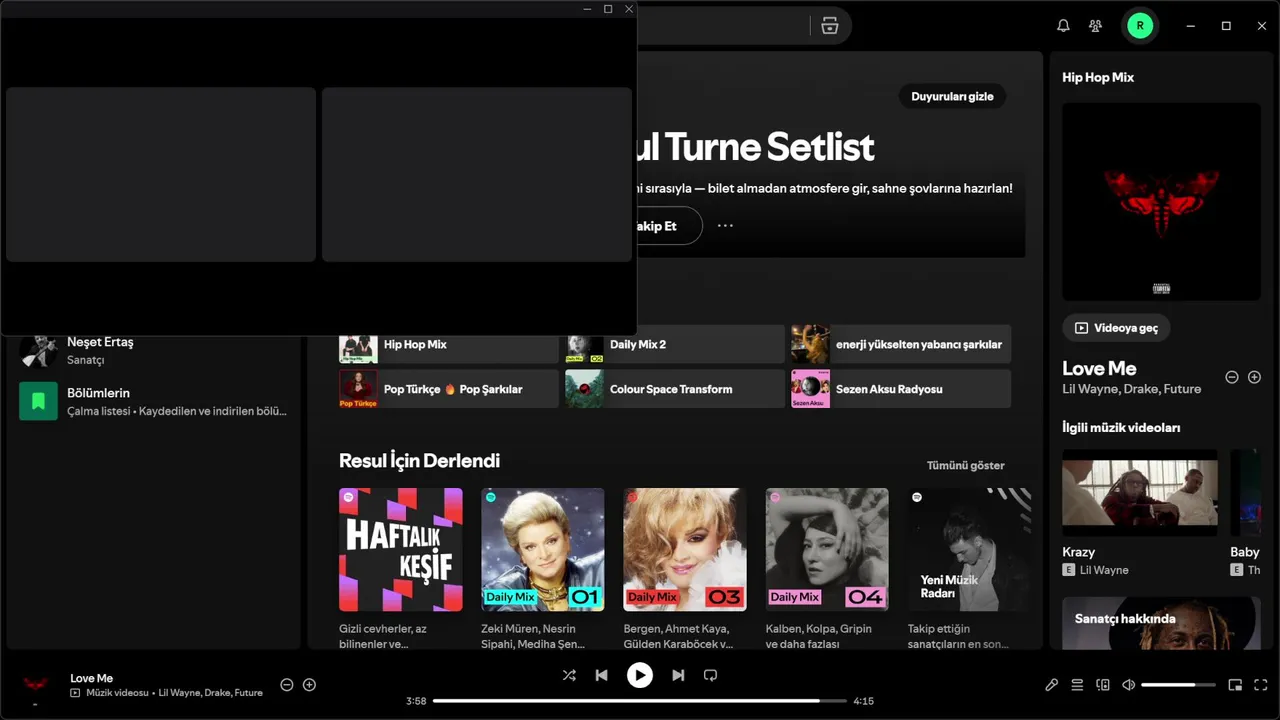The image size is (1280, 720).
Task: Click Resul İçin Derlendi section heading
Action: coord(419,461)
